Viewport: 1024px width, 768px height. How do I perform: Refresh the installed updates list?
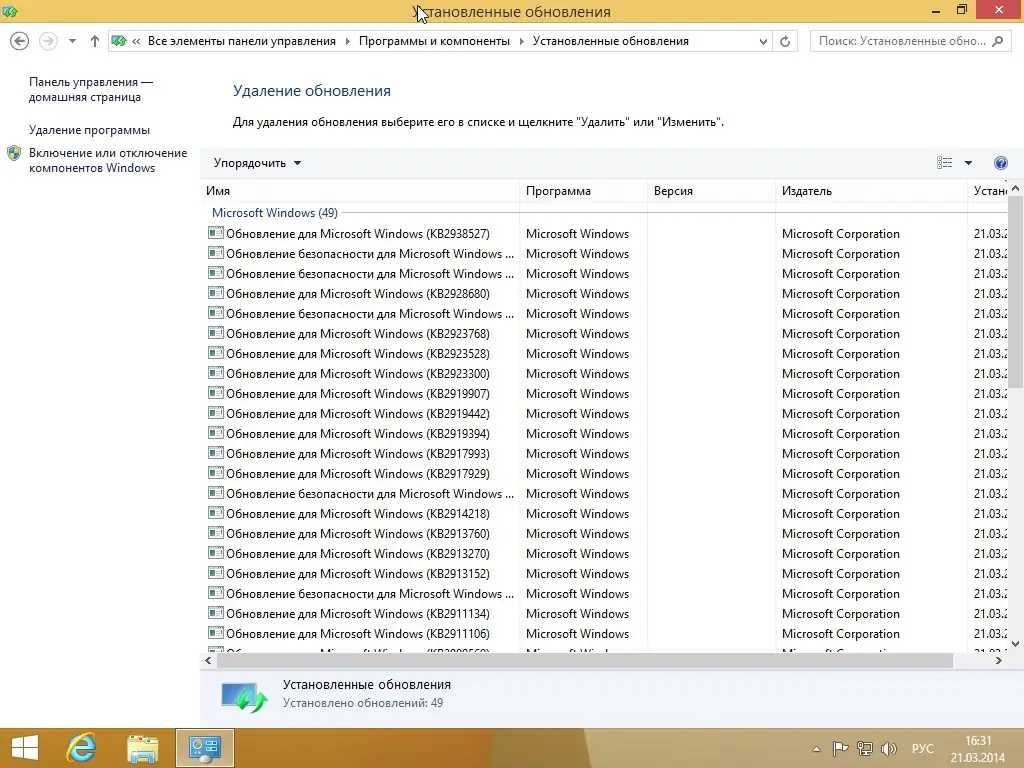click(x=785, y=41)
